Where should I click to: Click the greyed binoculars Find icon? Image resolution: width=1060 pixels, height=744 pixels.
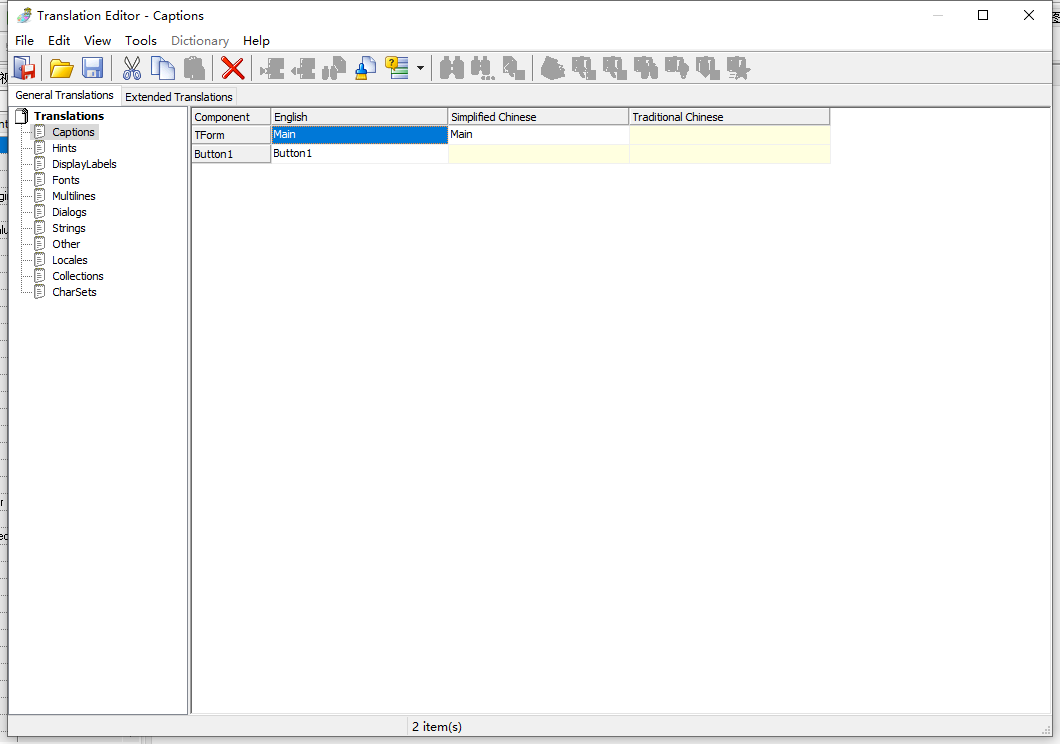452,68
